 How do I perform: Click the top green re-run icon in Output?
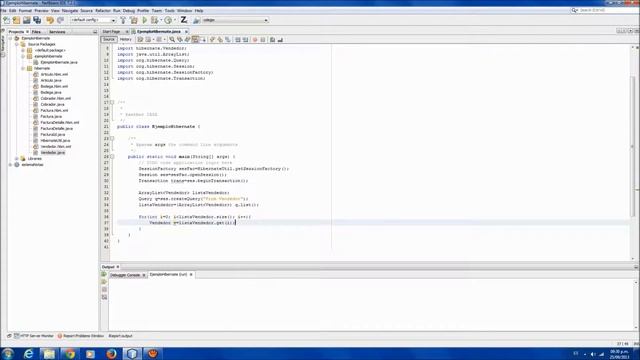click(x=104, y=274)
